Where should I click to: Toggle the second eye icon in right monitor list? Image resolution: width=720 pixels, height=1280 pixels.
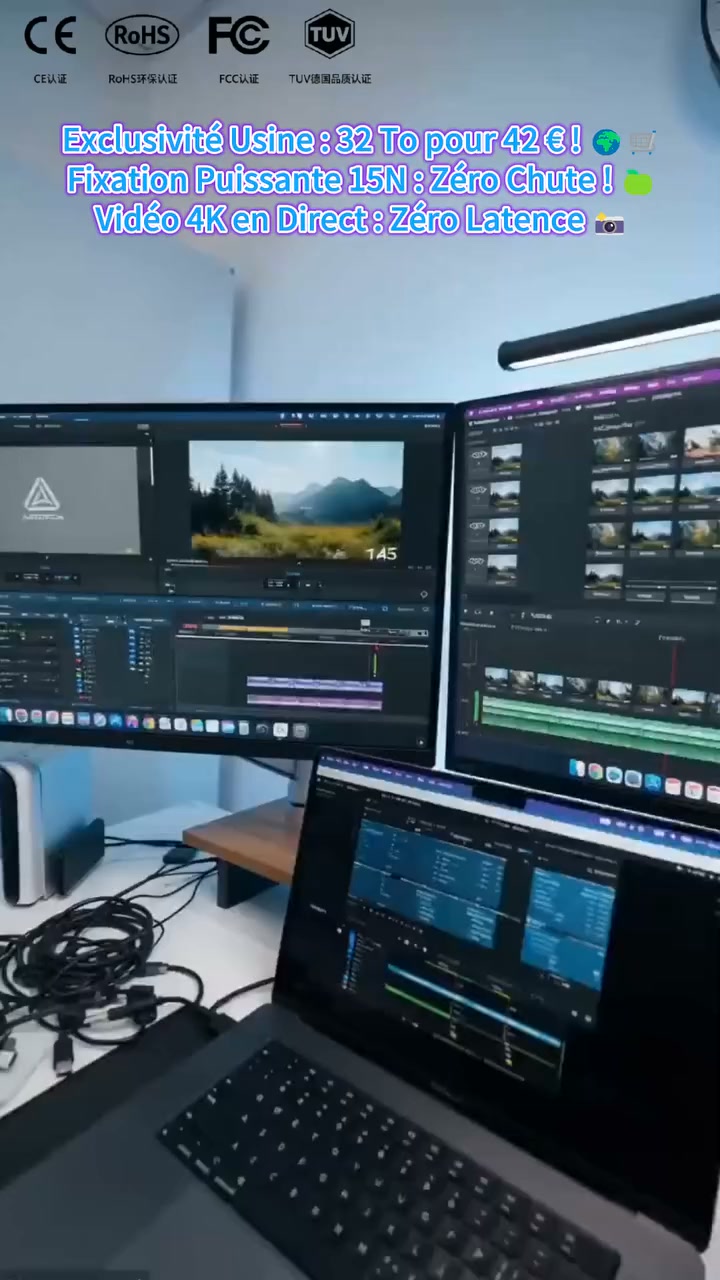tap(478, 492)
